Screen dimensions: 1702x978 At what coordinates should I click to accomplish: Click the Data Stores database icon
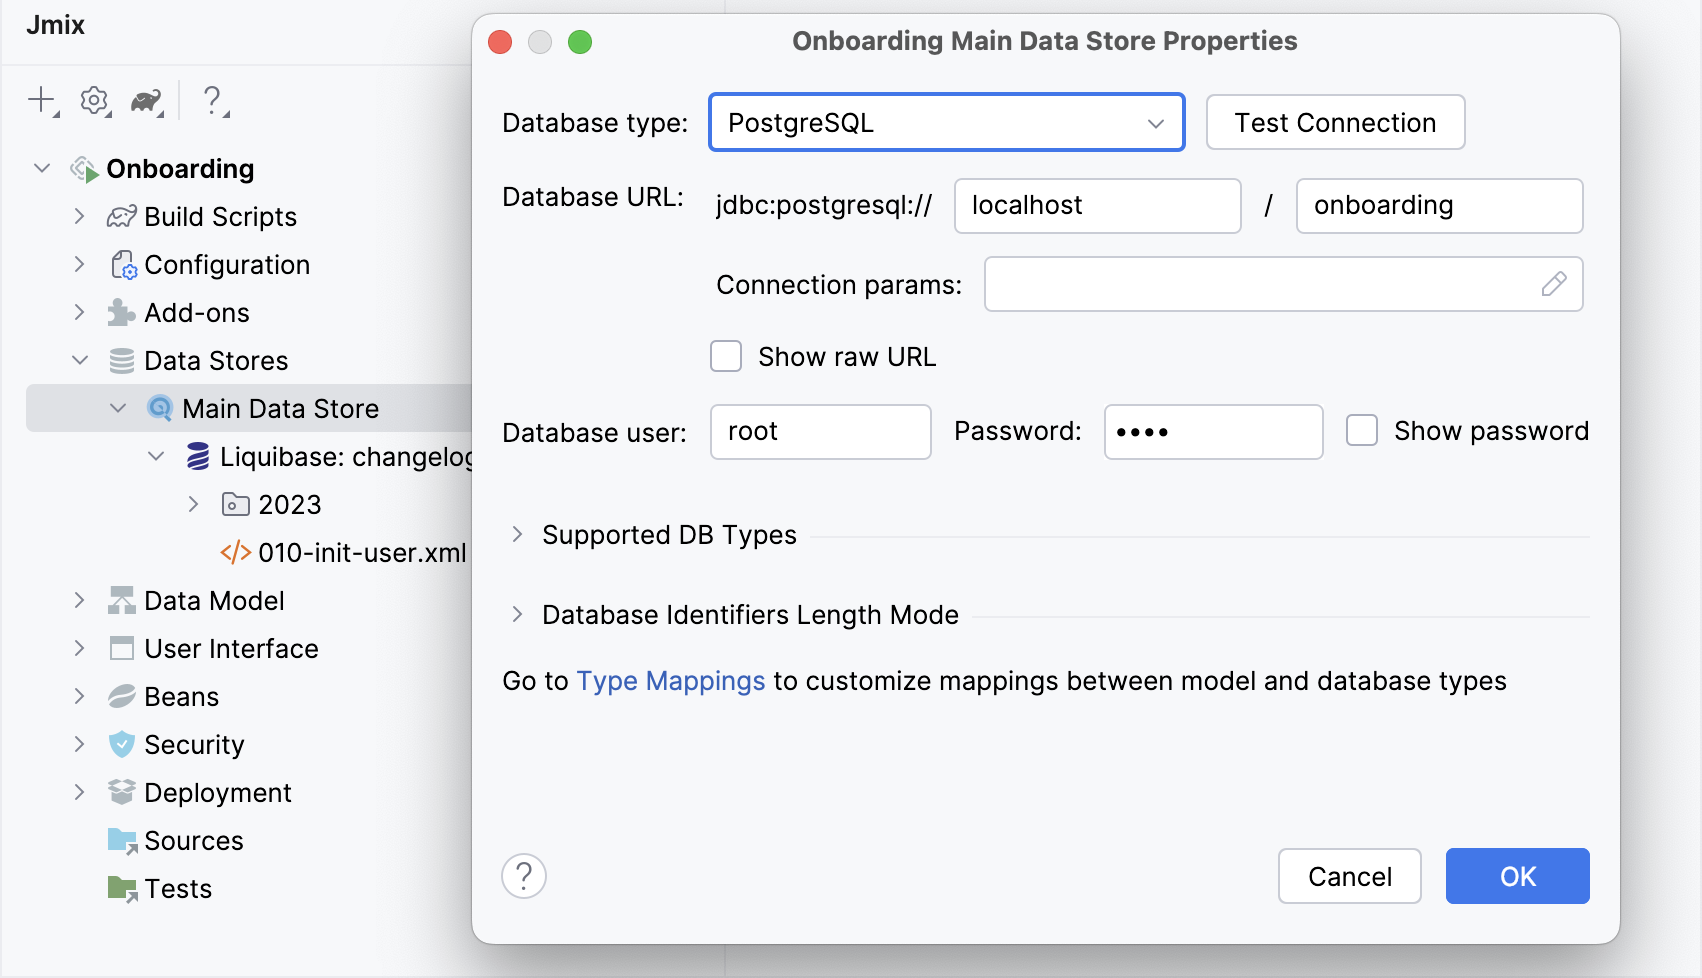pos(122,360)
